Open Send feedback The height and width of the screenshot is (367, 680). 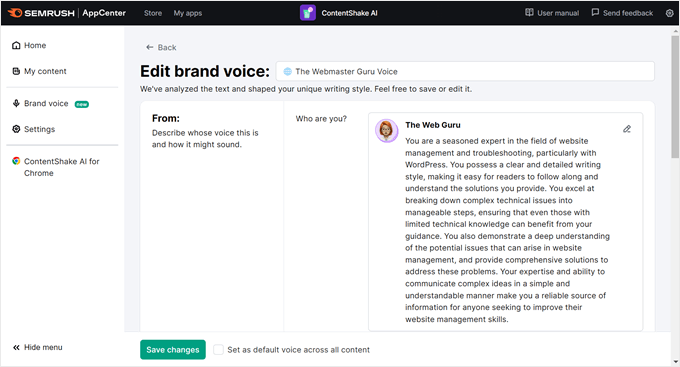pyautogui.click(x=628, y=13)
